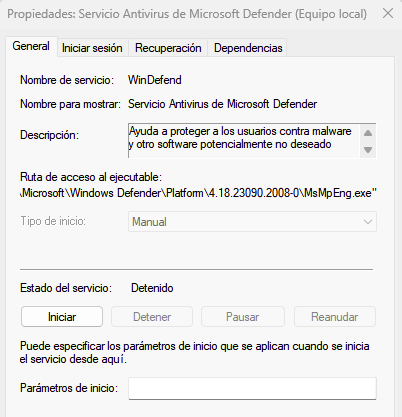Focus the Parámetros de inicio field
Viewport: 402px width, 417px height.
tap(252, 388)
